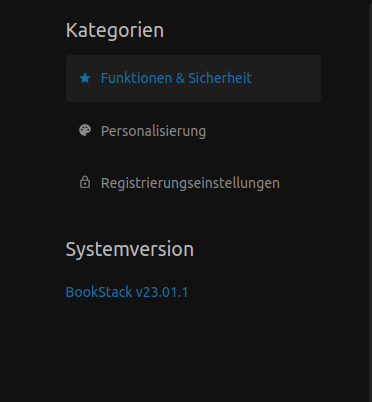Image resolution: width=372 pixels, height=402 pixels.
Task: Go to registration settings in Kategorien list
Action: click(193, 183)
